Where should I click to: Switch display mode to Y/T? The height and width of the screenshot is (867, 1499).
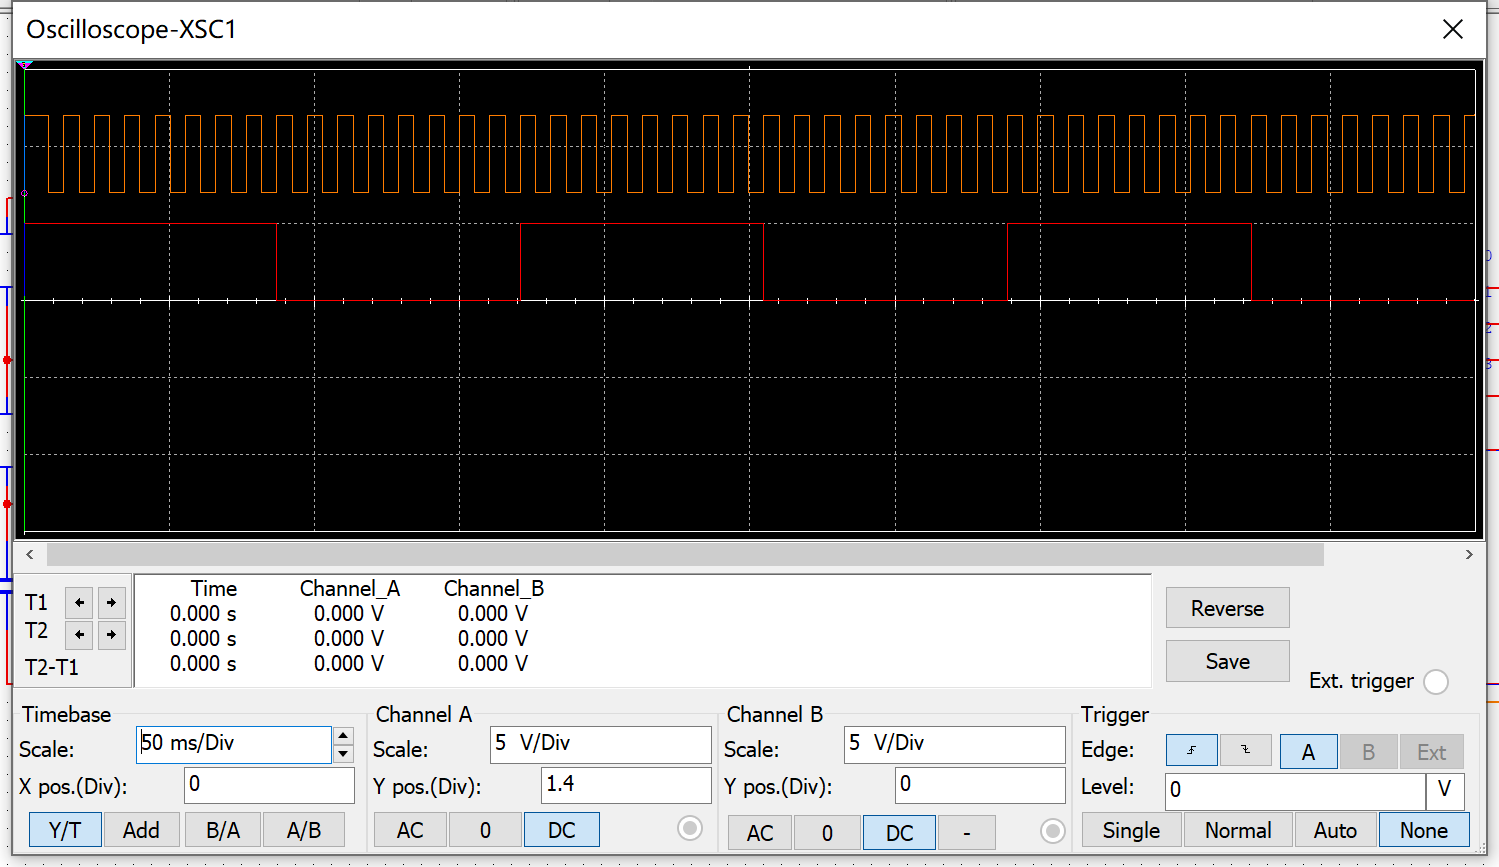[65, 830]
